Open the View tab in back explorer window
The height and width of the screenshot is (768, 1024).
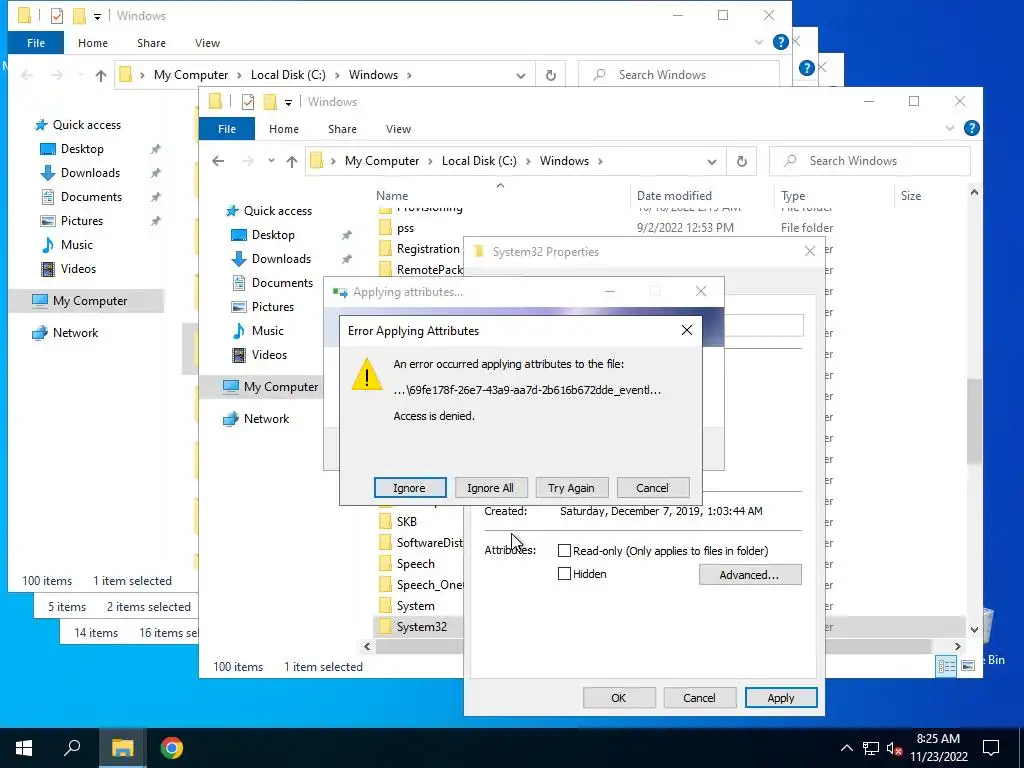point(207,42)
